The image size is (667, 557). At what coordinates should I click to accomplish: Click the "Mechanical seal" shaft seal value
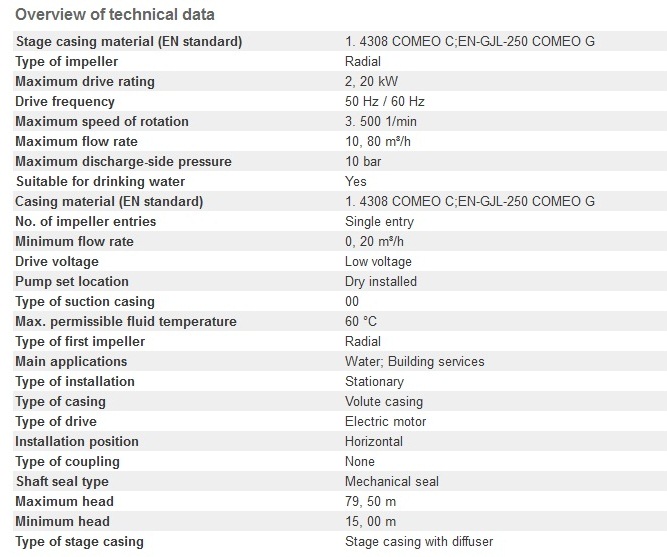392,481
